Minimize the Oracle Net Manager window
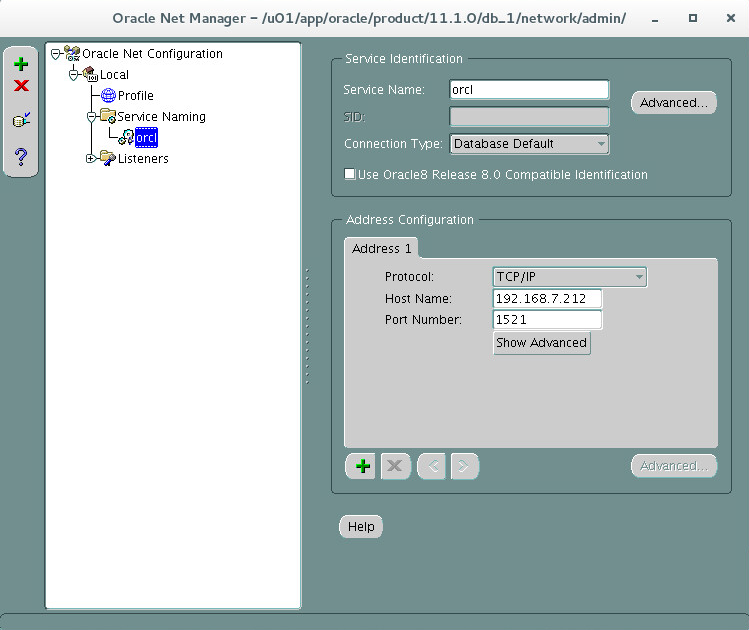The height and width of the screenshot is (630, 749). pos(655,19)
